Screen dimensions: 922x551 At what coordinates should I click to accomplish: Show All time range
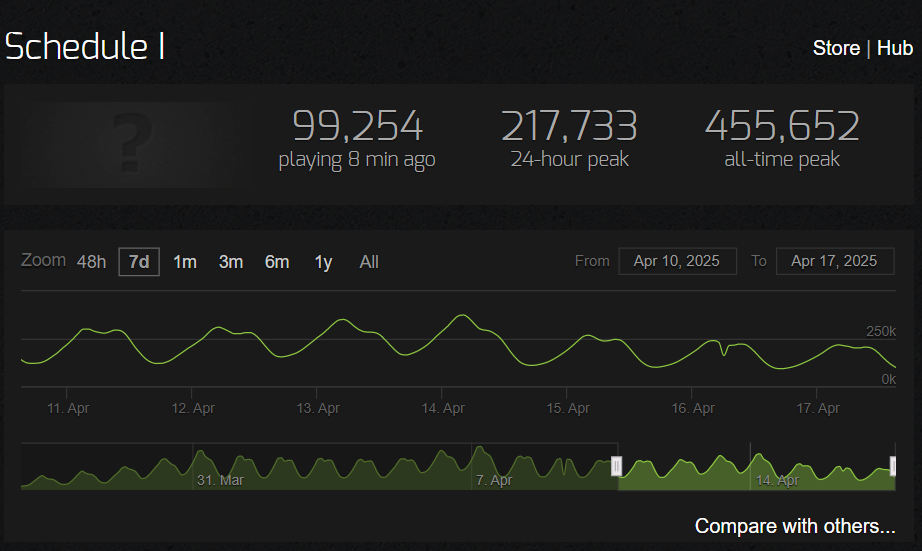click(x=369, y=262)
